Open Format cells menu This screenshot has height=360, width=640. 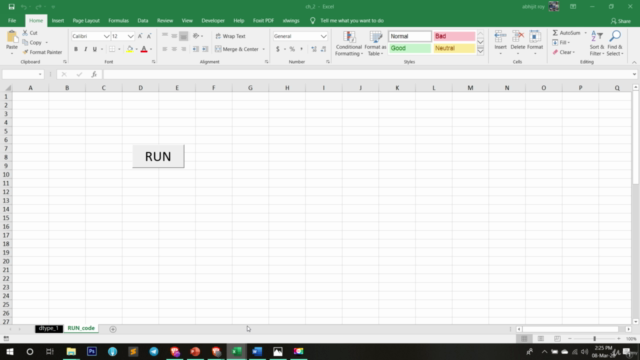pos(535,43)
